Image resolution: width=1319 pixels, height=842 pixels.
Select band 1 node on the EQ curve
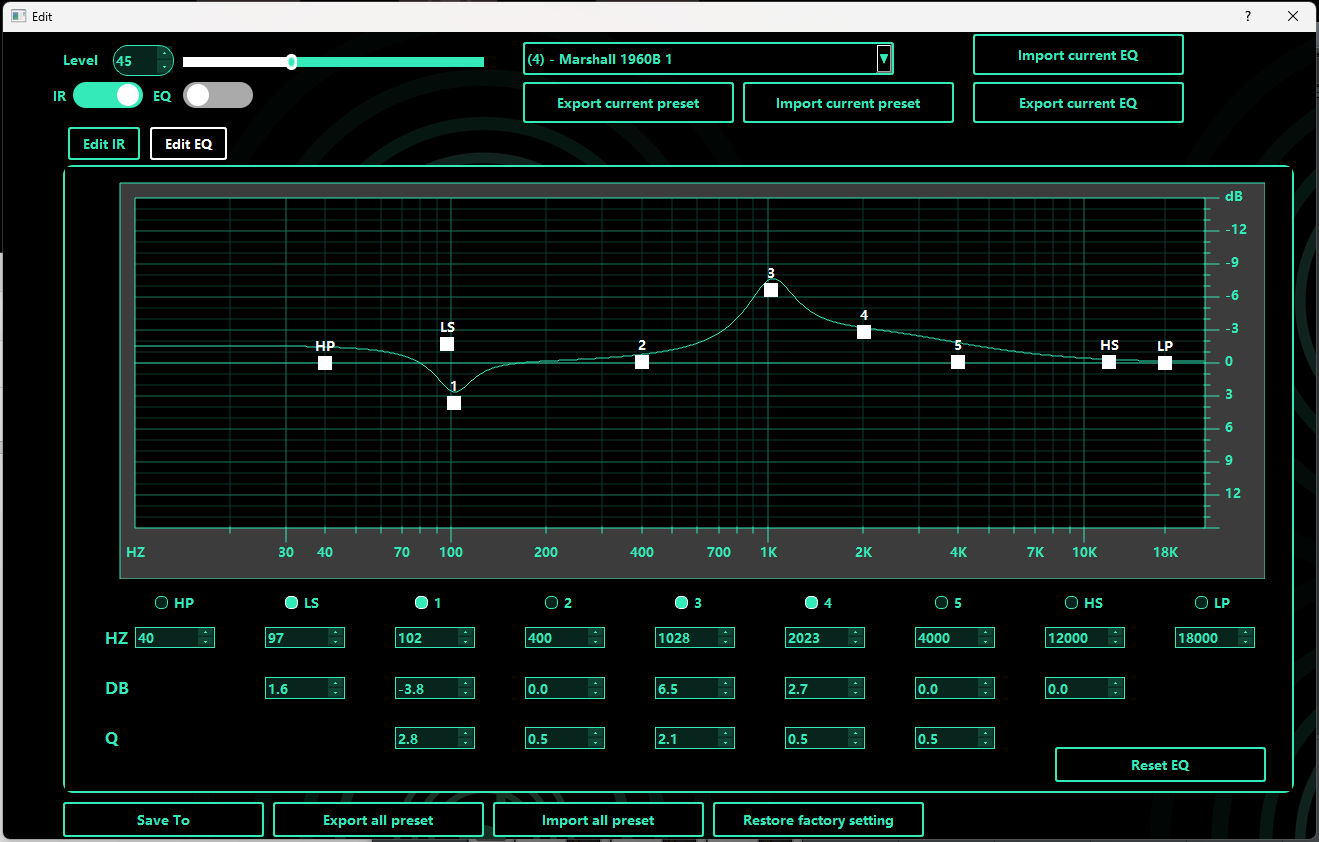[454, 403]
